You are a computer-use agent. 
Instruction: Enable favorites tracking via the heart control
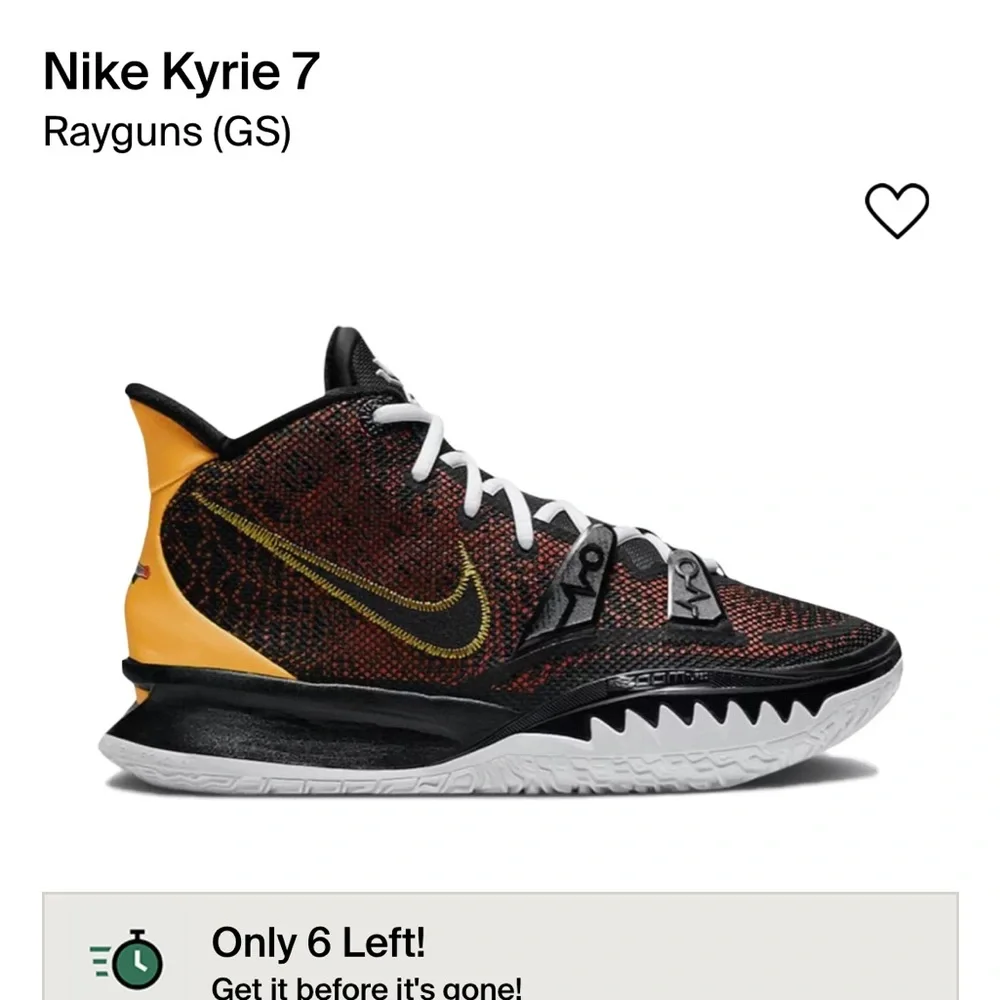pyautogui.click(x=897, y=210)
